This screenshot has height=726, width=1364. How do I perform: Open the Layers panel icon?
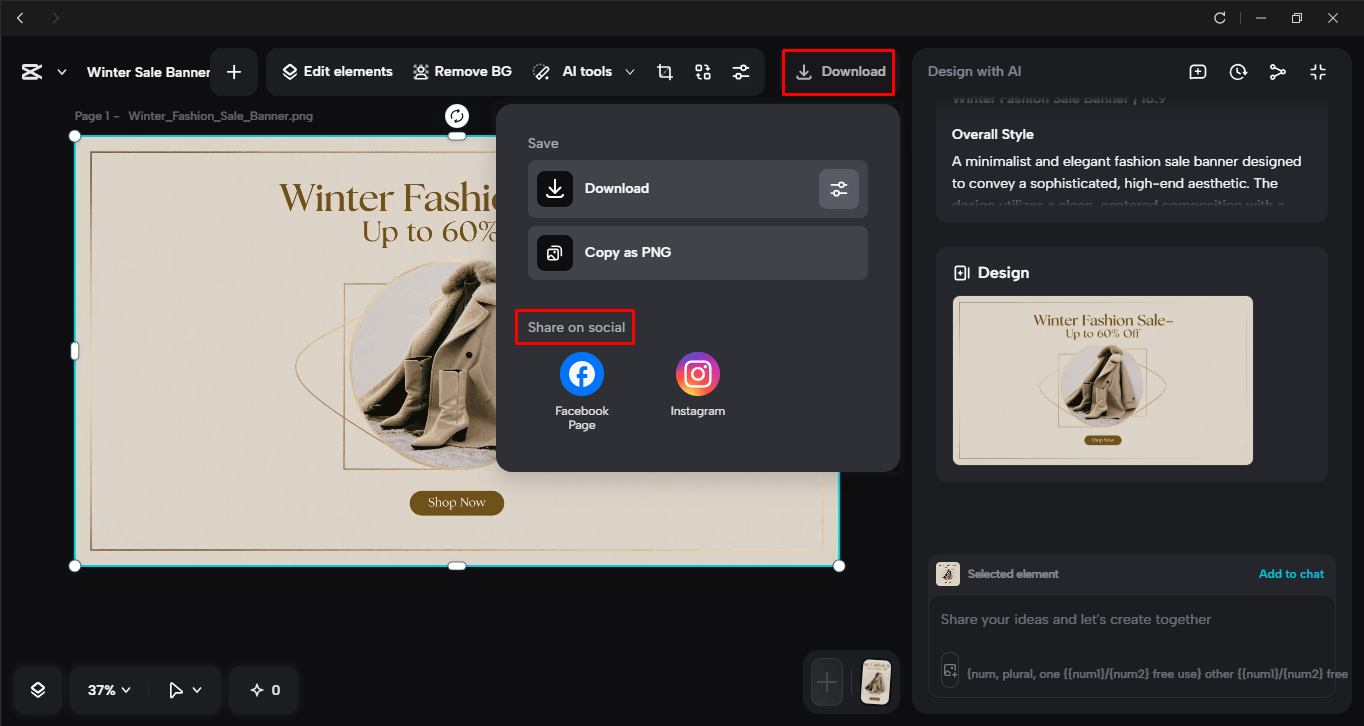[x=37, y=689]
